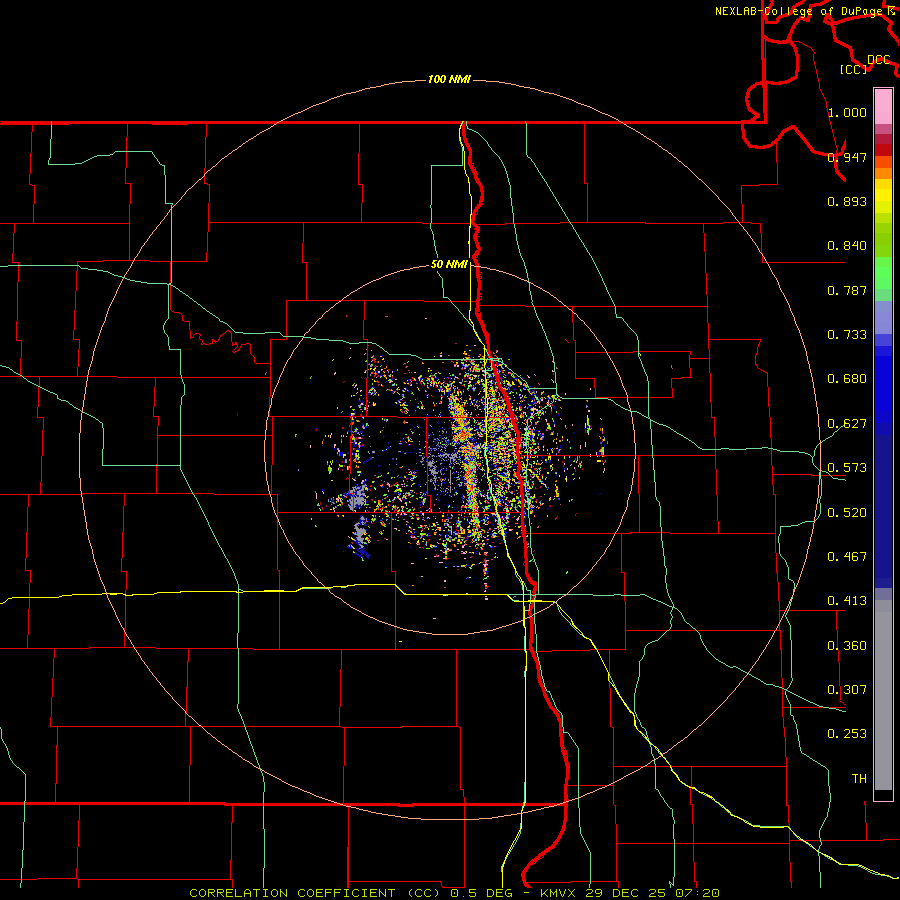900x900 pixels.
Task: Select the 0.893 legend value
Action: pyautogui.click(x=847, y=201)
